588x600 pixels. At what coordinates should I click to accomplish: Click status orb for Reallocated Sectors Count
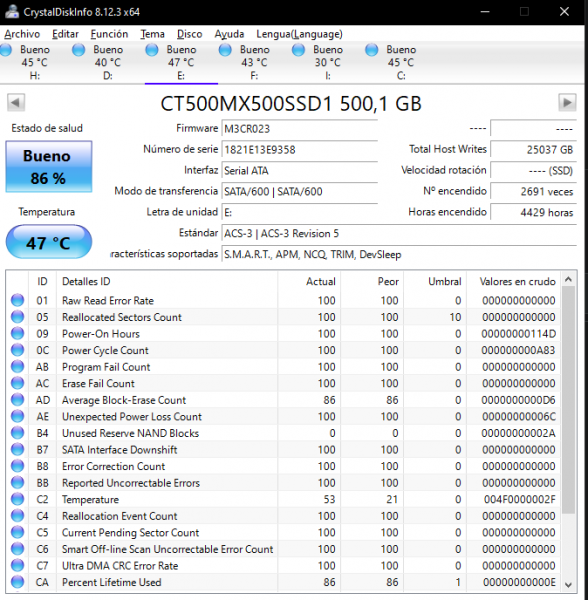(x=17, y=317)
